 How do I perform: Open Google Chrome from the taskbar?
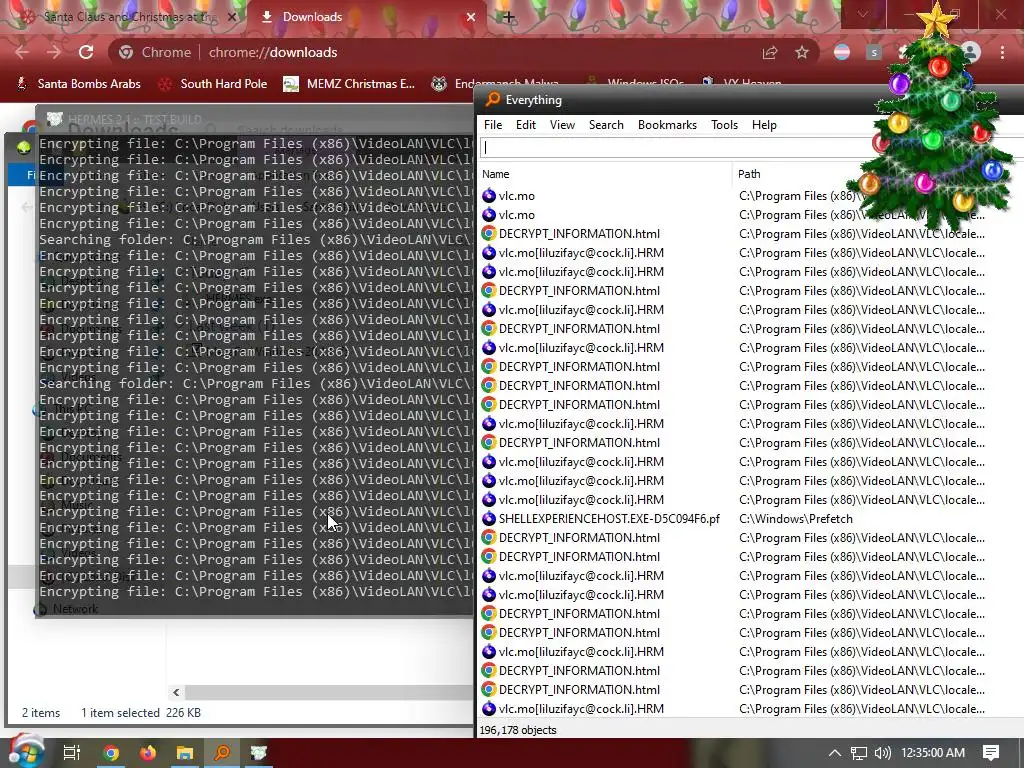(x=111, y=753)
